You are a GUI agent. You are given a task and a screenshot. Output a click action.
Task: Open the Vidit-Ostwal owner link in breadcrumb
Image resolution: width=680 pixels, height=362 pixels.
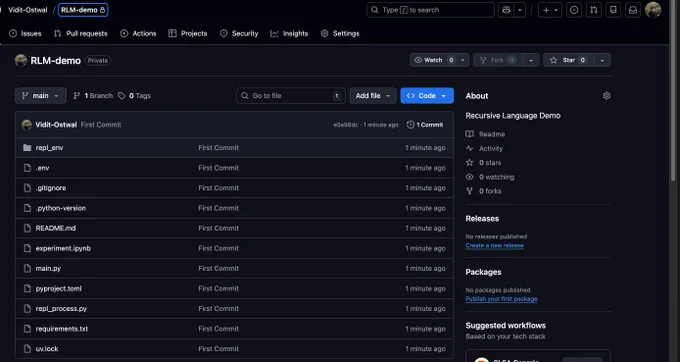(x=28, y=10)
